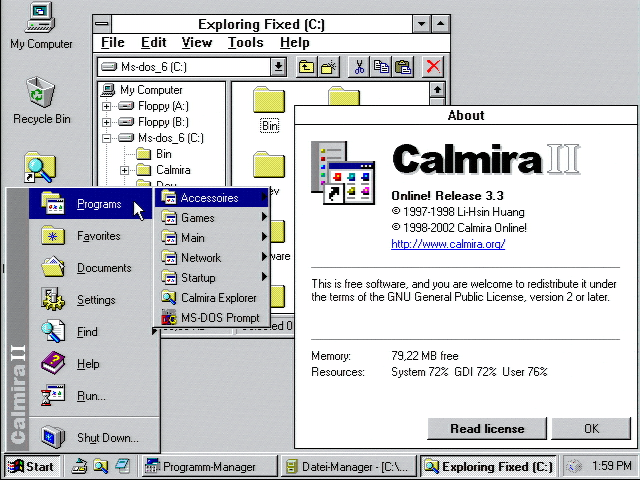Open the www.calmira.org link
The width and height of the screenshot is (640, 480).
(447, 244)
